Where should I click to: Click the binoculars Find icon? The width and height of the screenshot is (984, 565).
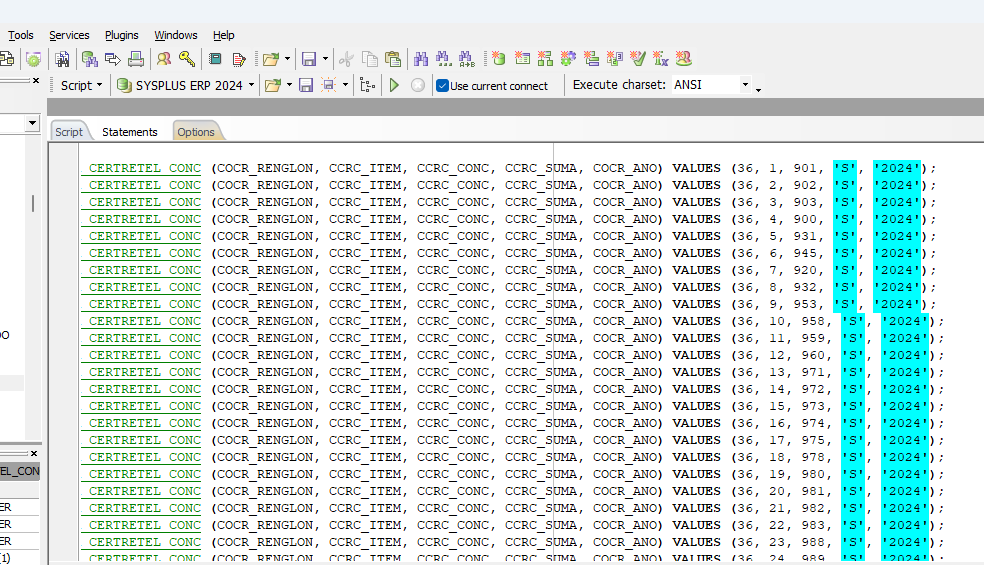(x=420, y=59)
